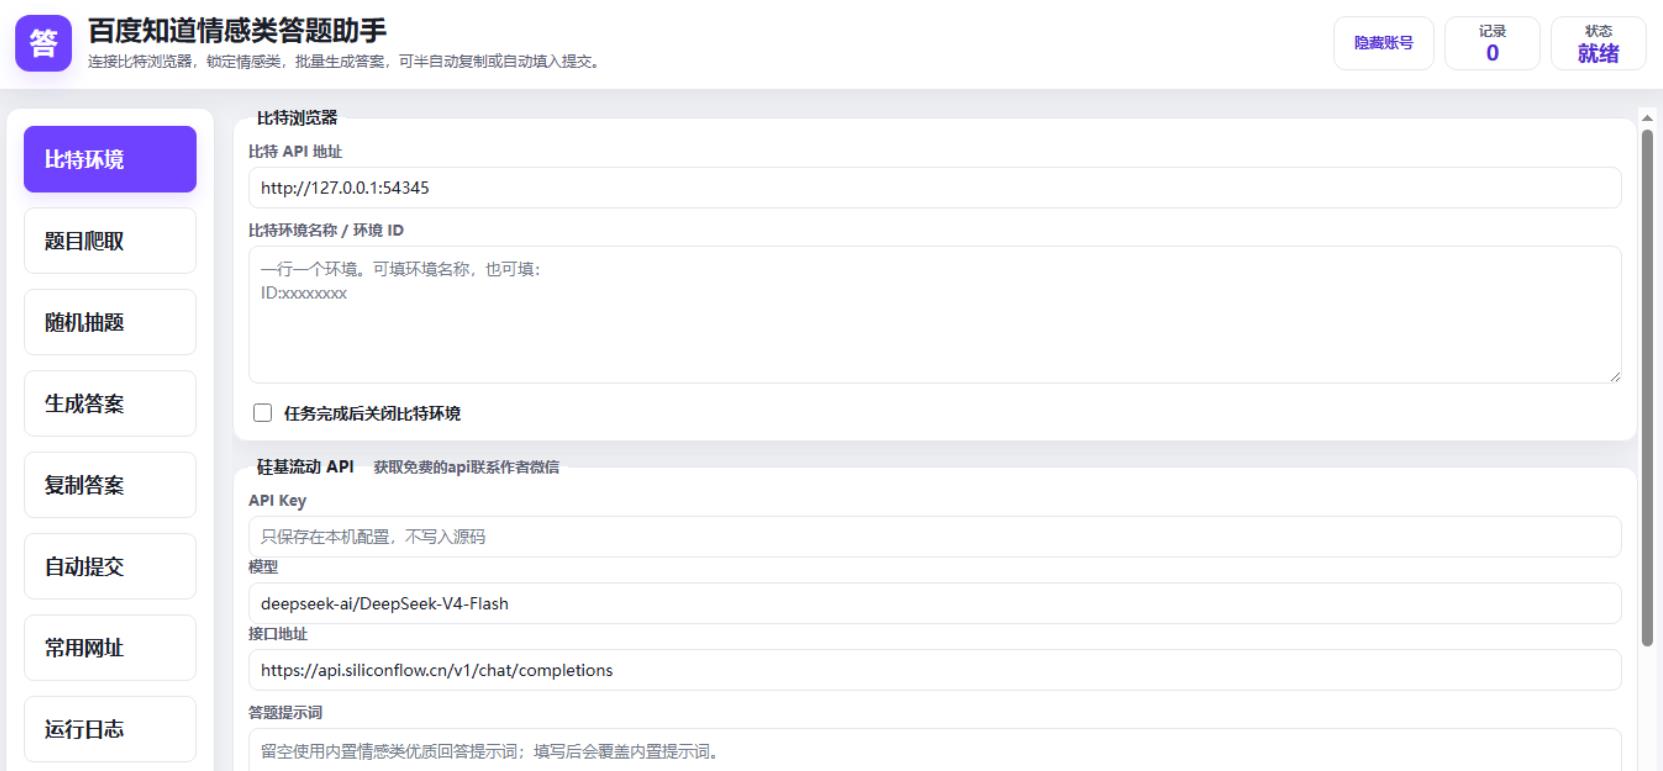Click the vertical scrollbar thumb
This screenshot has width=1663, height=771.
[1647, 388]
